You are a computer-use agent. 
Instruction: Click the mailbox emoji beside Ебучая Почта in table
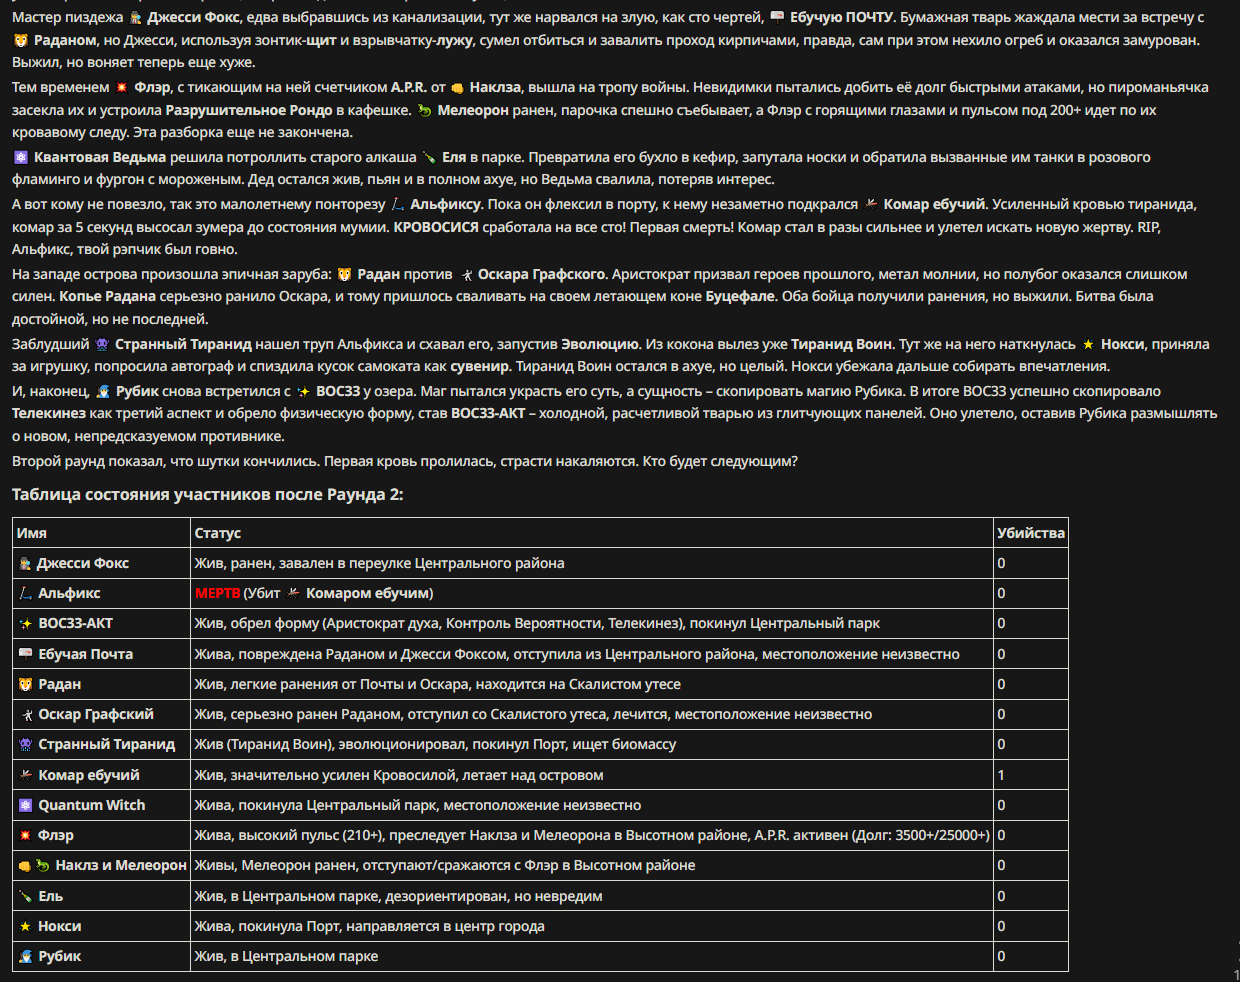click(x=26, y=654)
